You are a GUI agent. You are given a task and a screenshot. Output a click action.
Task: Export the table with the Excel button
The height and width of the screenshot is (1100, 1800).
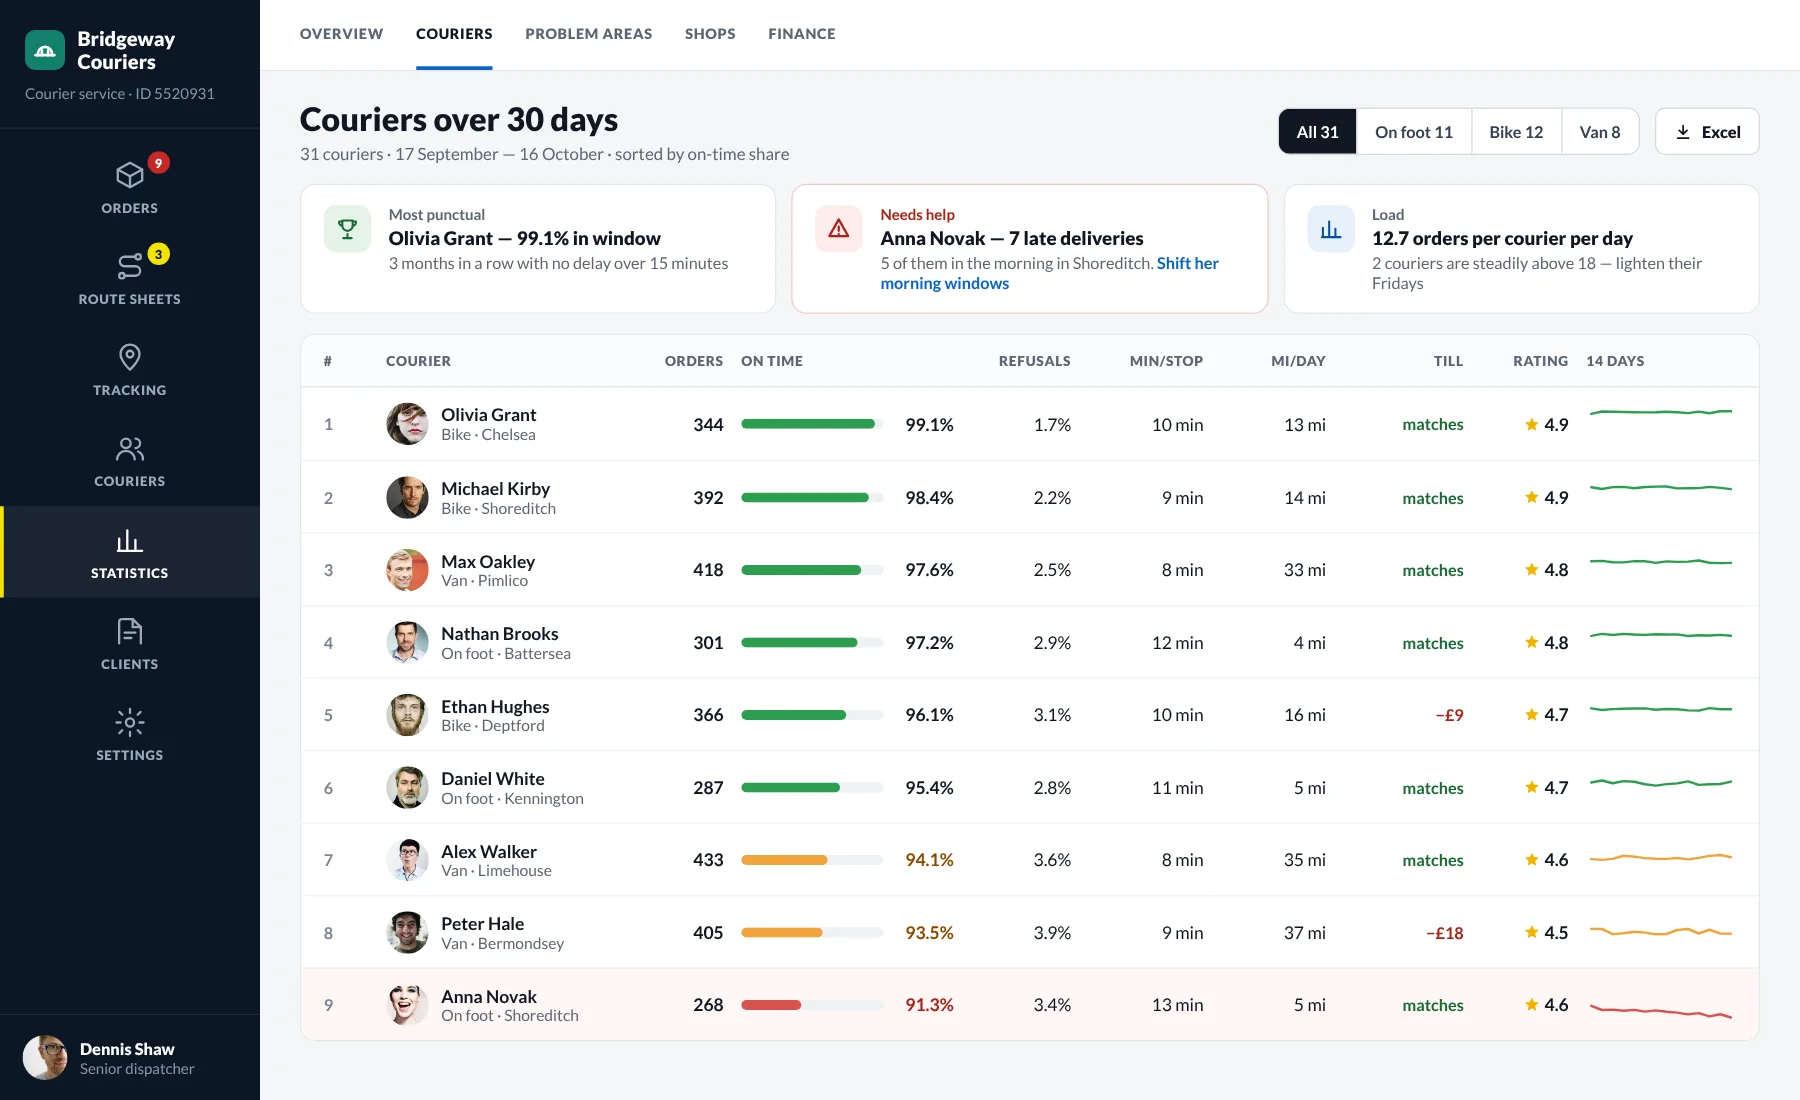pos(1707,132)
